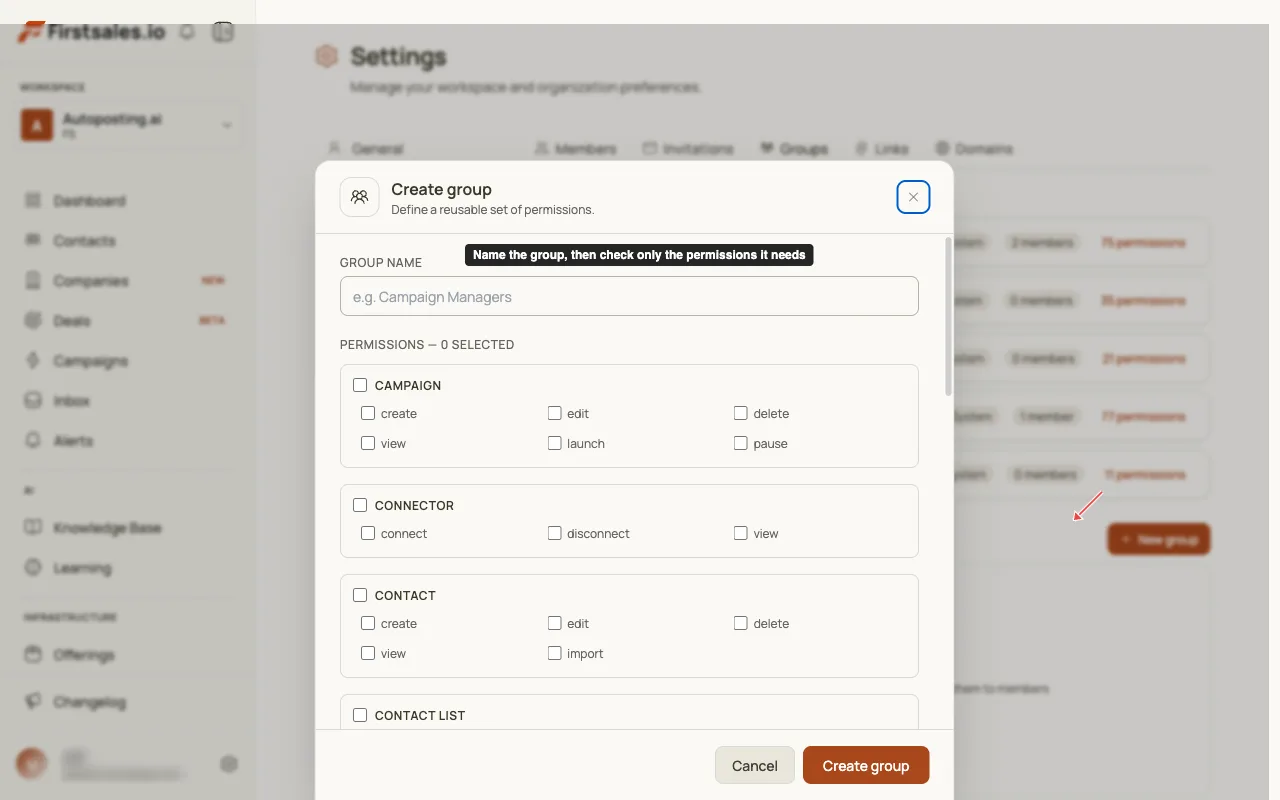Click the Companies building icon
Image resolution: width=1280 pixels, height=800 pixels.
tap(33, 281)
